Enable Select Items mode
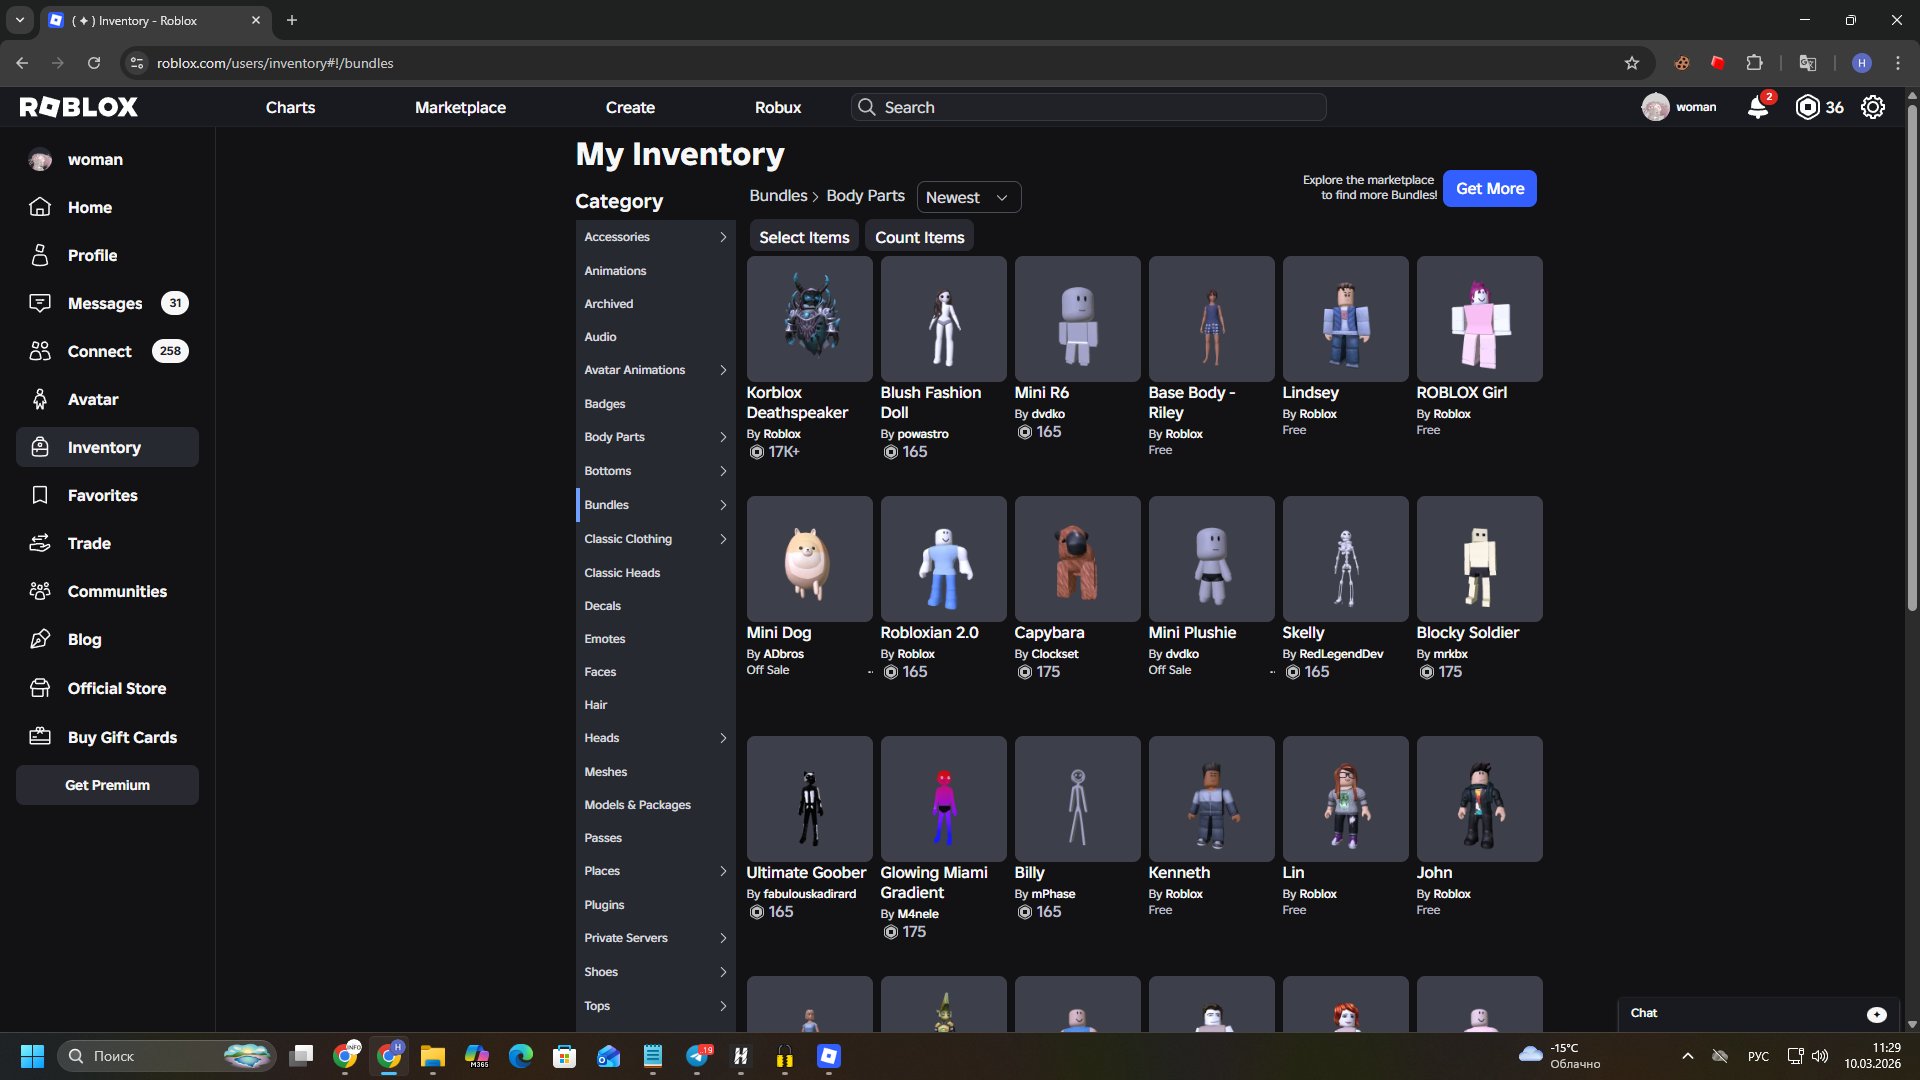The width and height of the screenshot is (1920, 1080). click(x=803, y=236)
